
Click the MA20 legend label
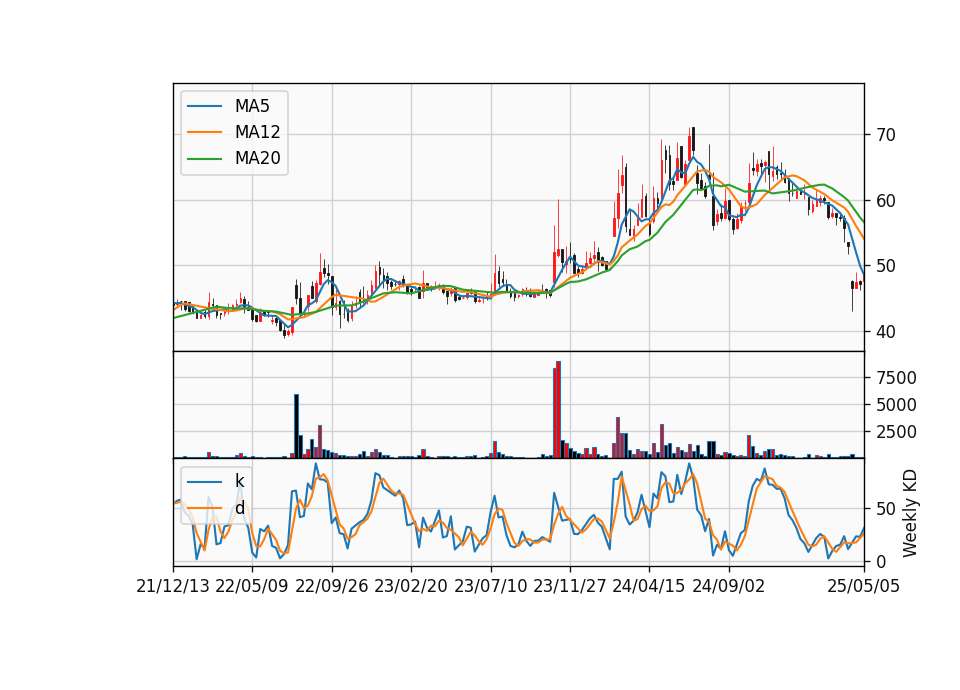click(x=257, y=159)
